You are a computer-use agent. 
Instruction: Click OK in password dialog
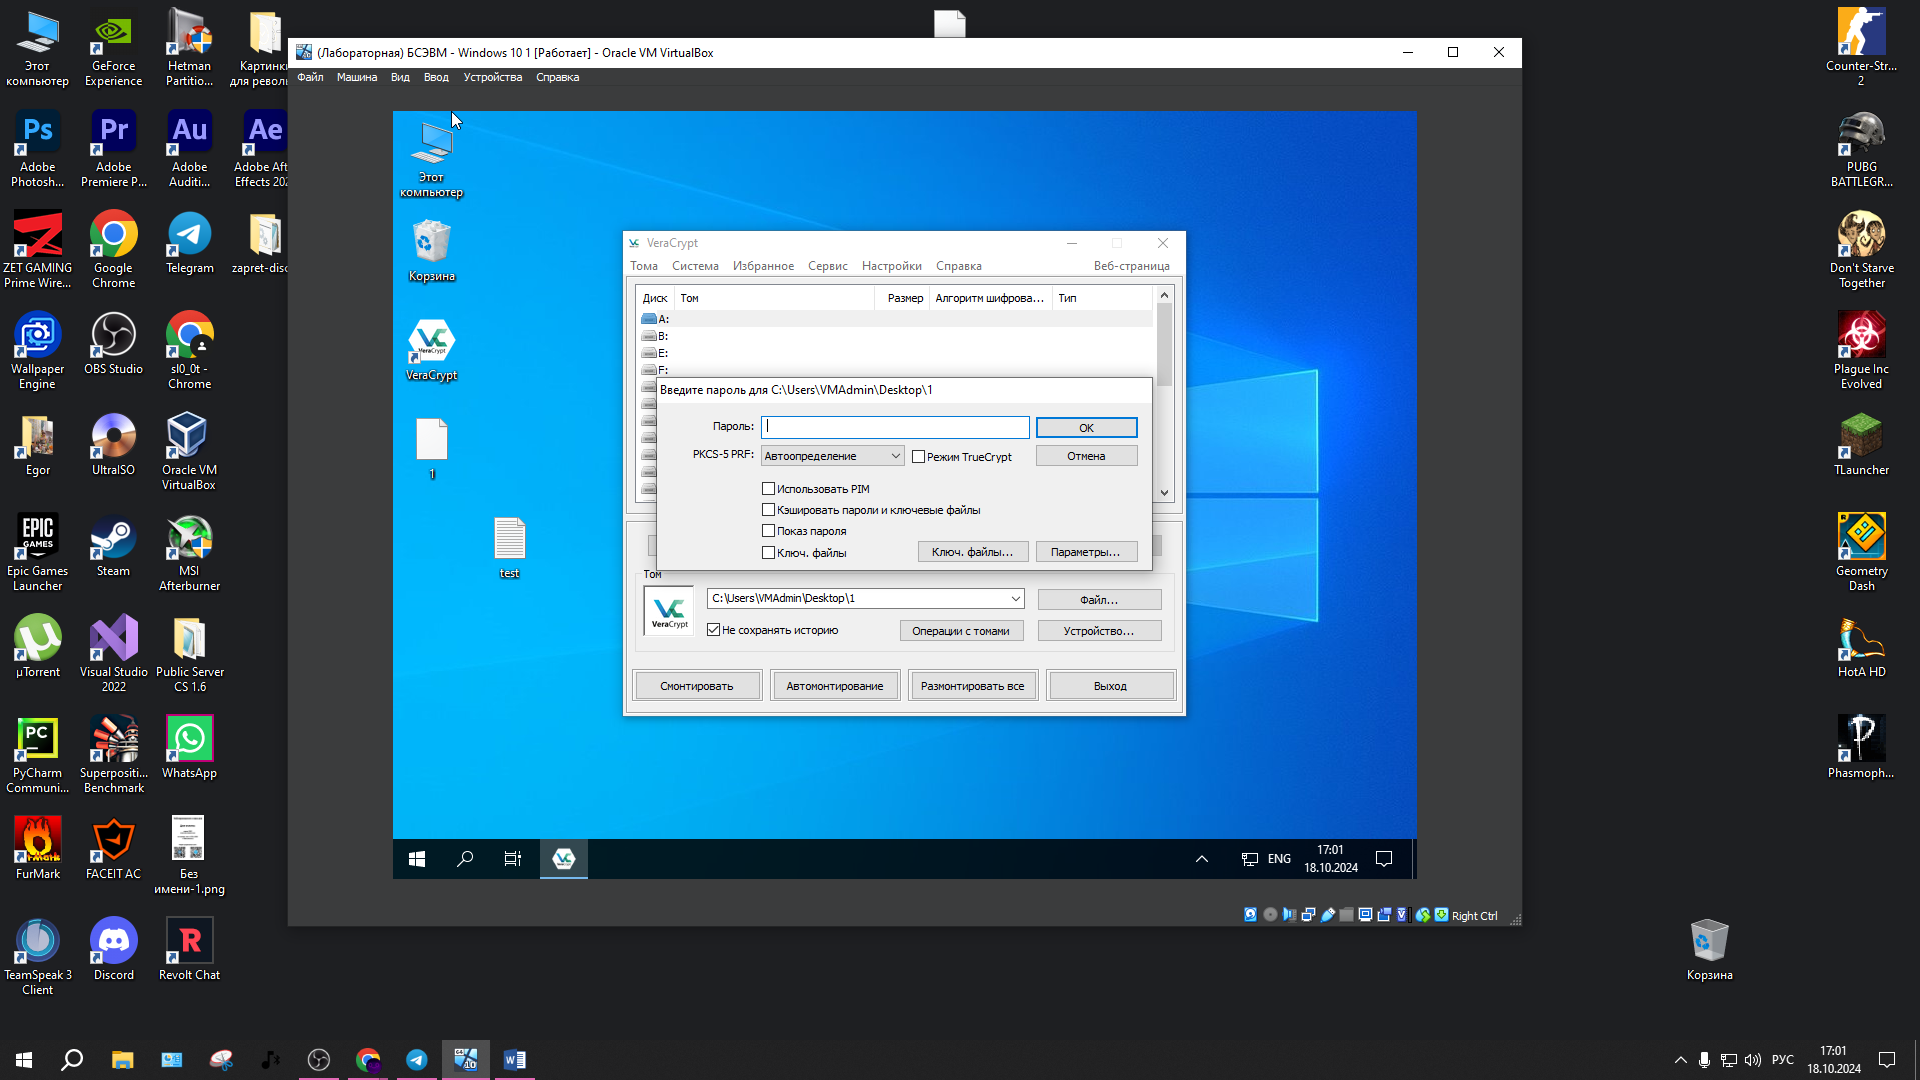1086,428
